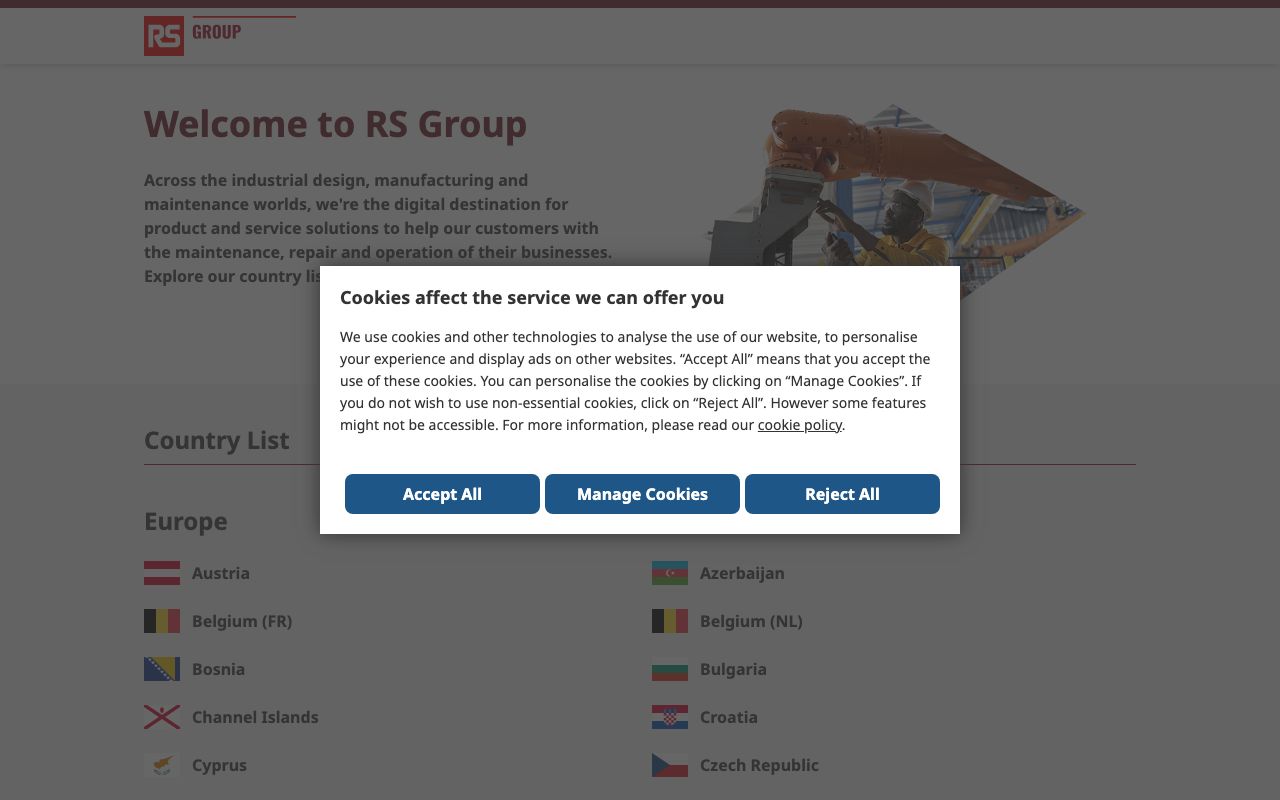Open the Croatia country link
Screen dimensions: 1280x800
(729, 717)
